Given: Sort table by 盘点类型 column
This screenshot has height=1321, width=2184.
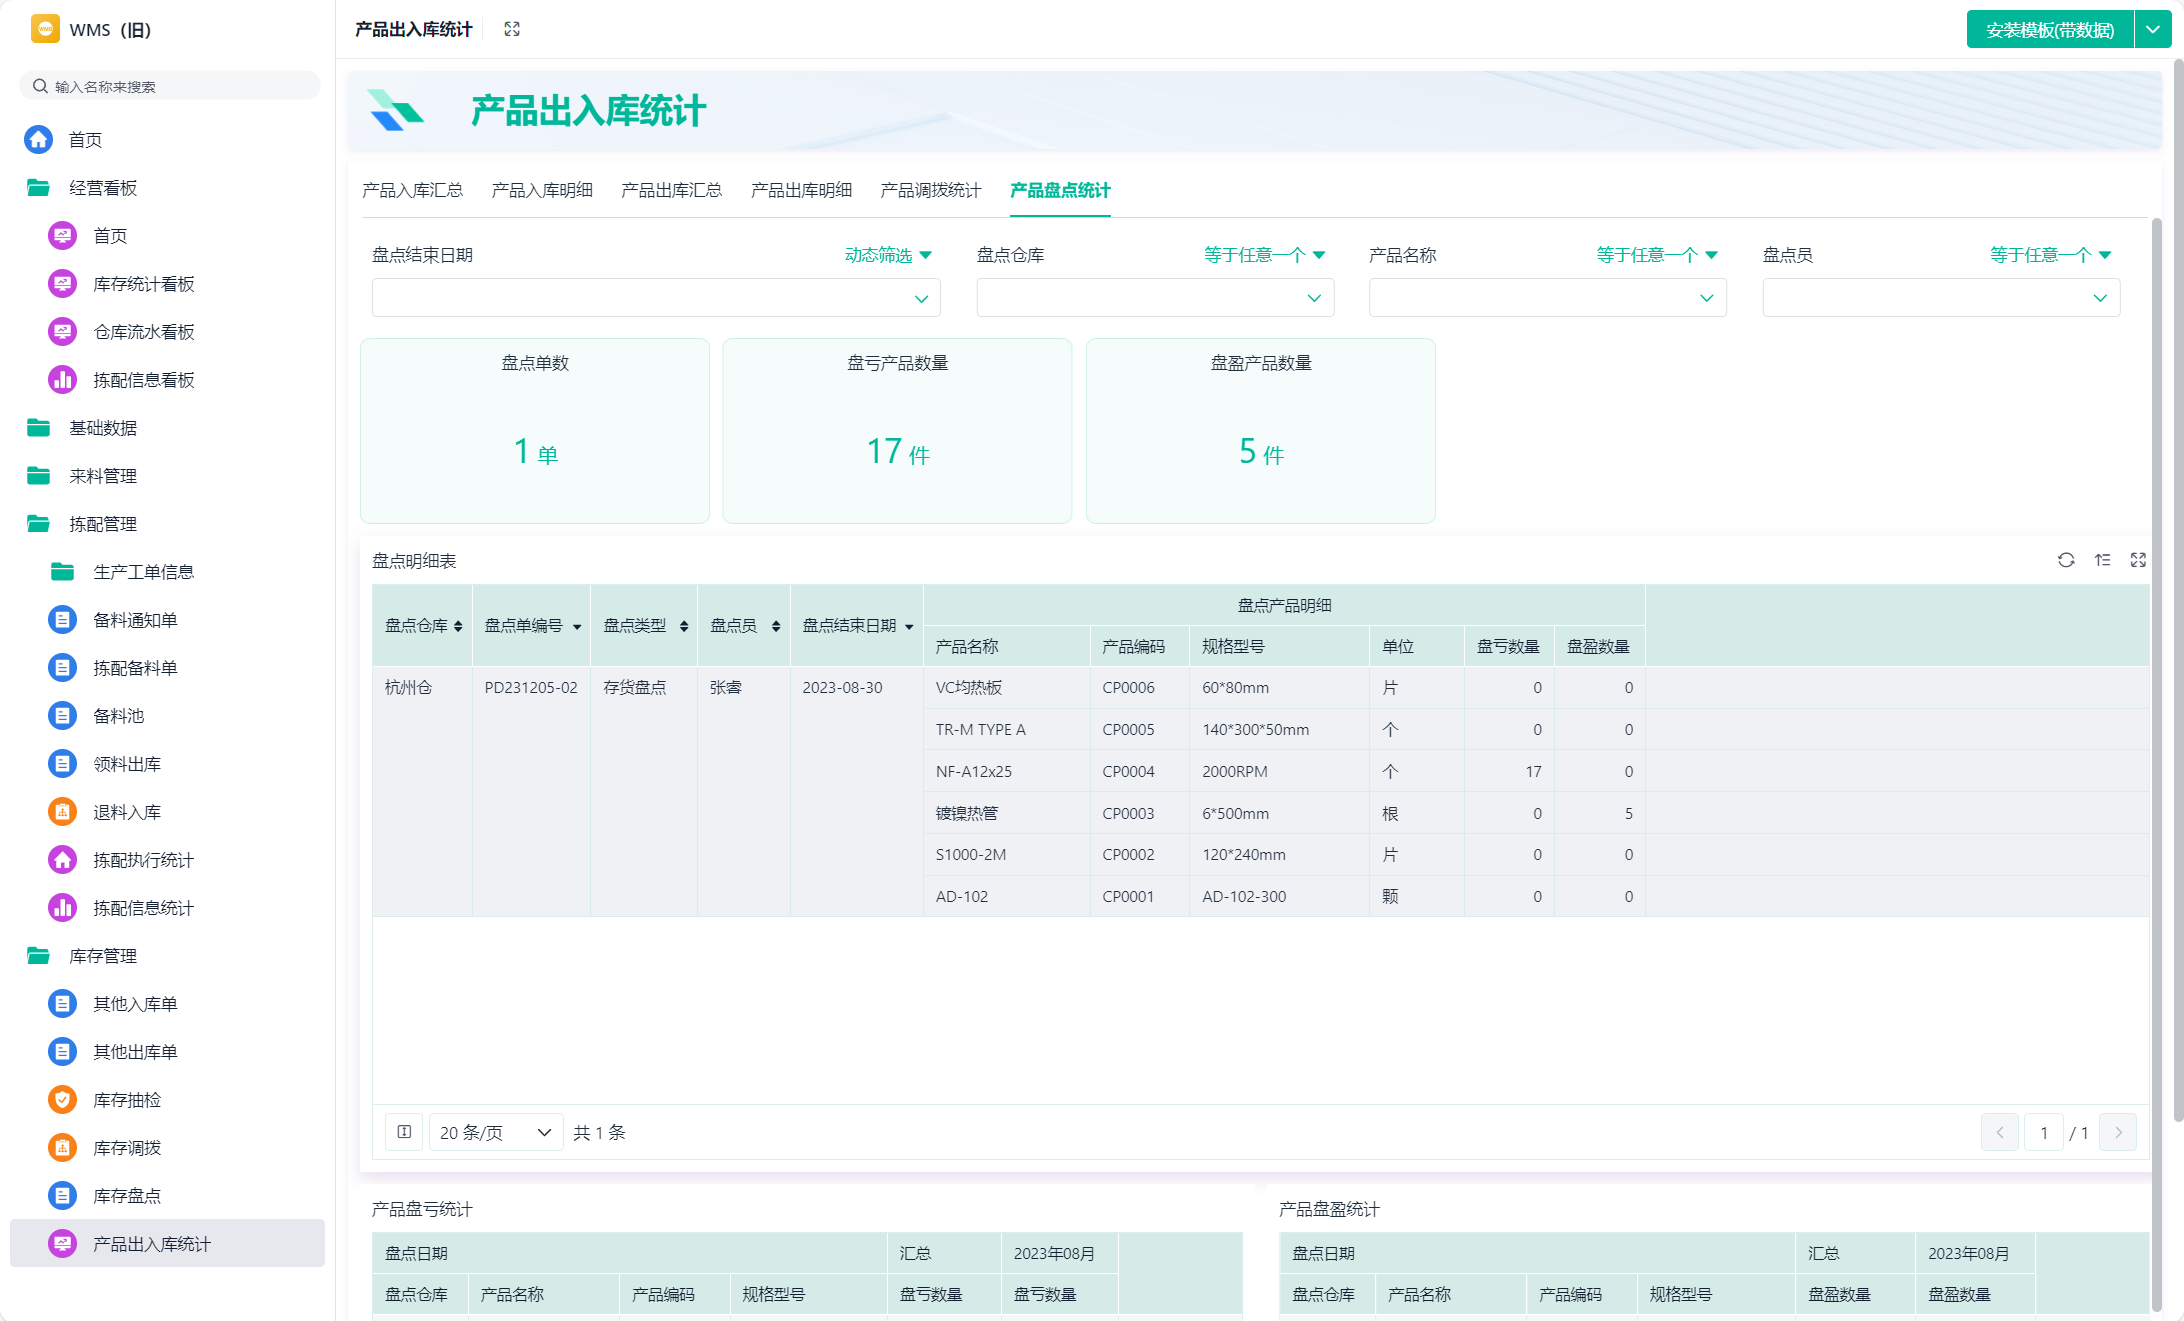Looking at the screenshot, I should (684, 626).
